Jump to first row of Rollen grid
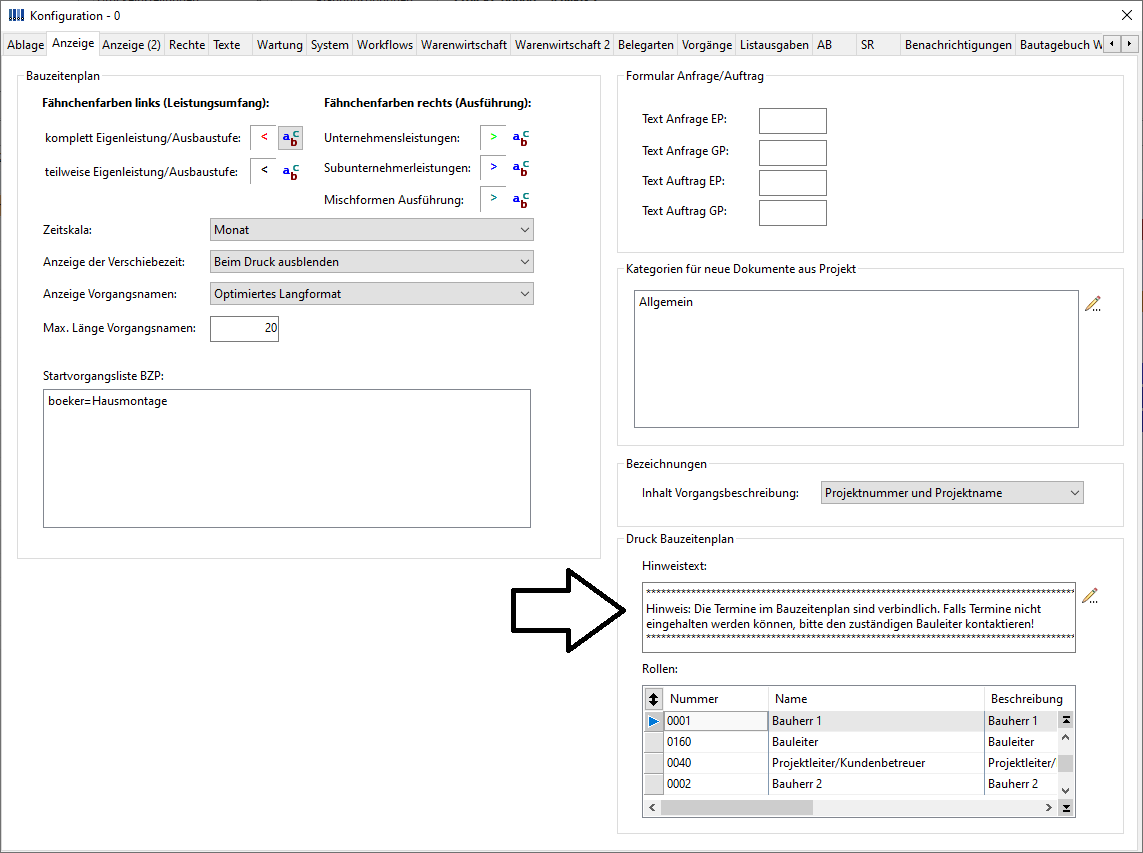The image size is (1143, 853). [x=1066, y=720]
